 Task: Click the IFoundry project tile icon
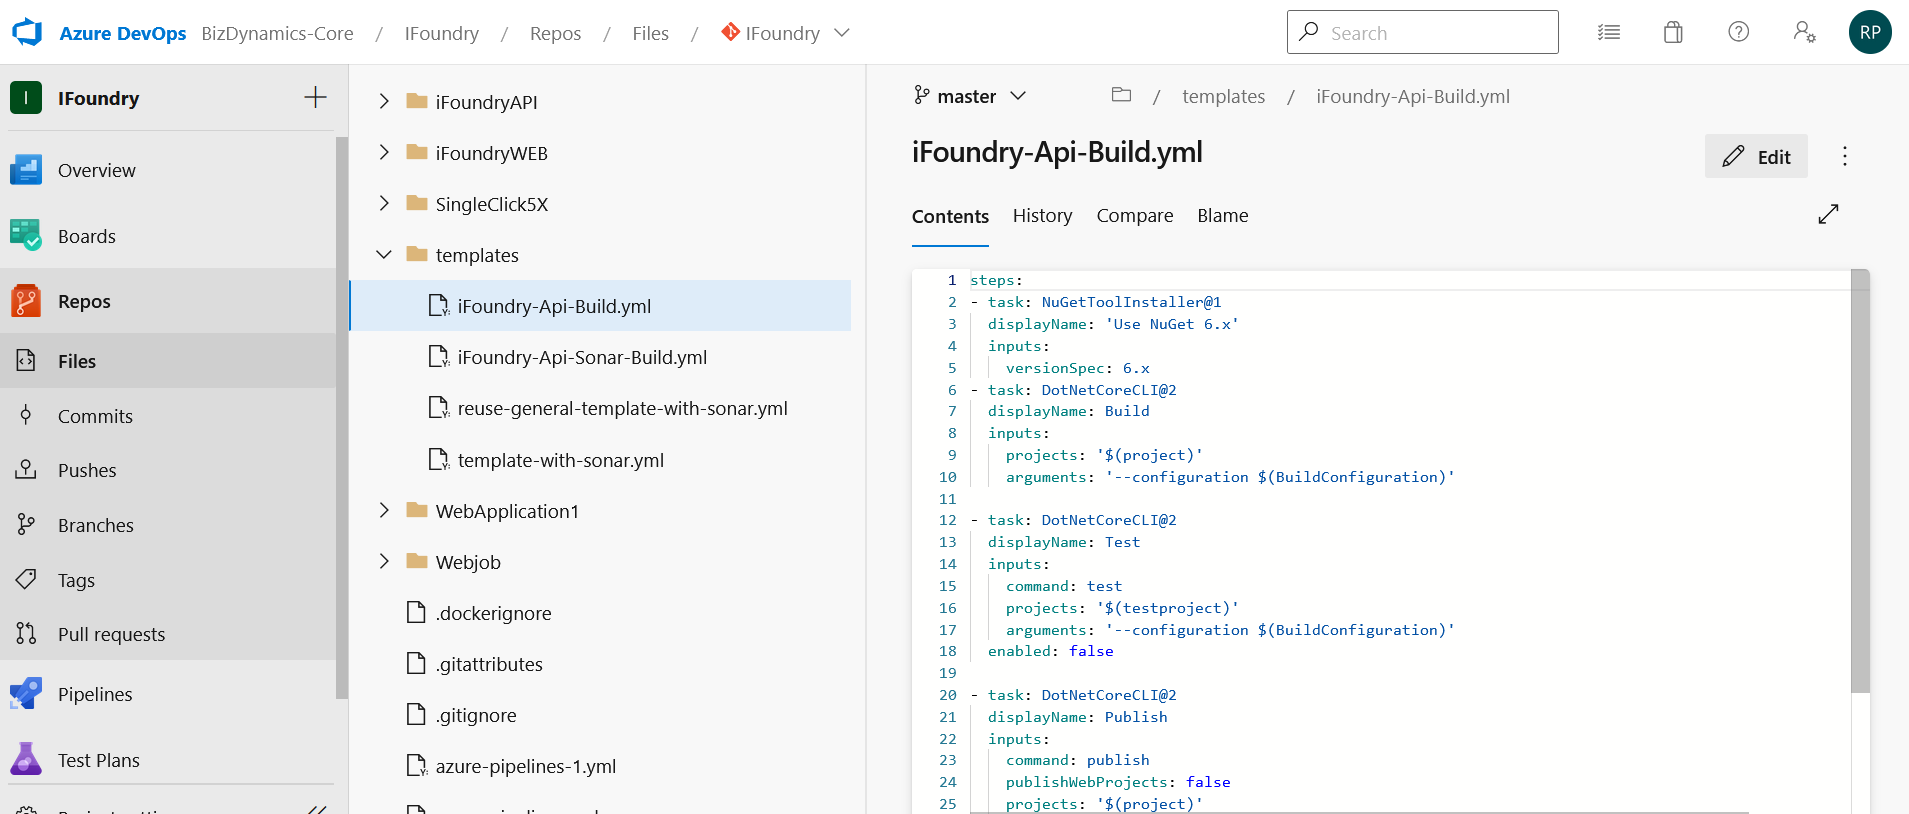(x=26, y=98)
